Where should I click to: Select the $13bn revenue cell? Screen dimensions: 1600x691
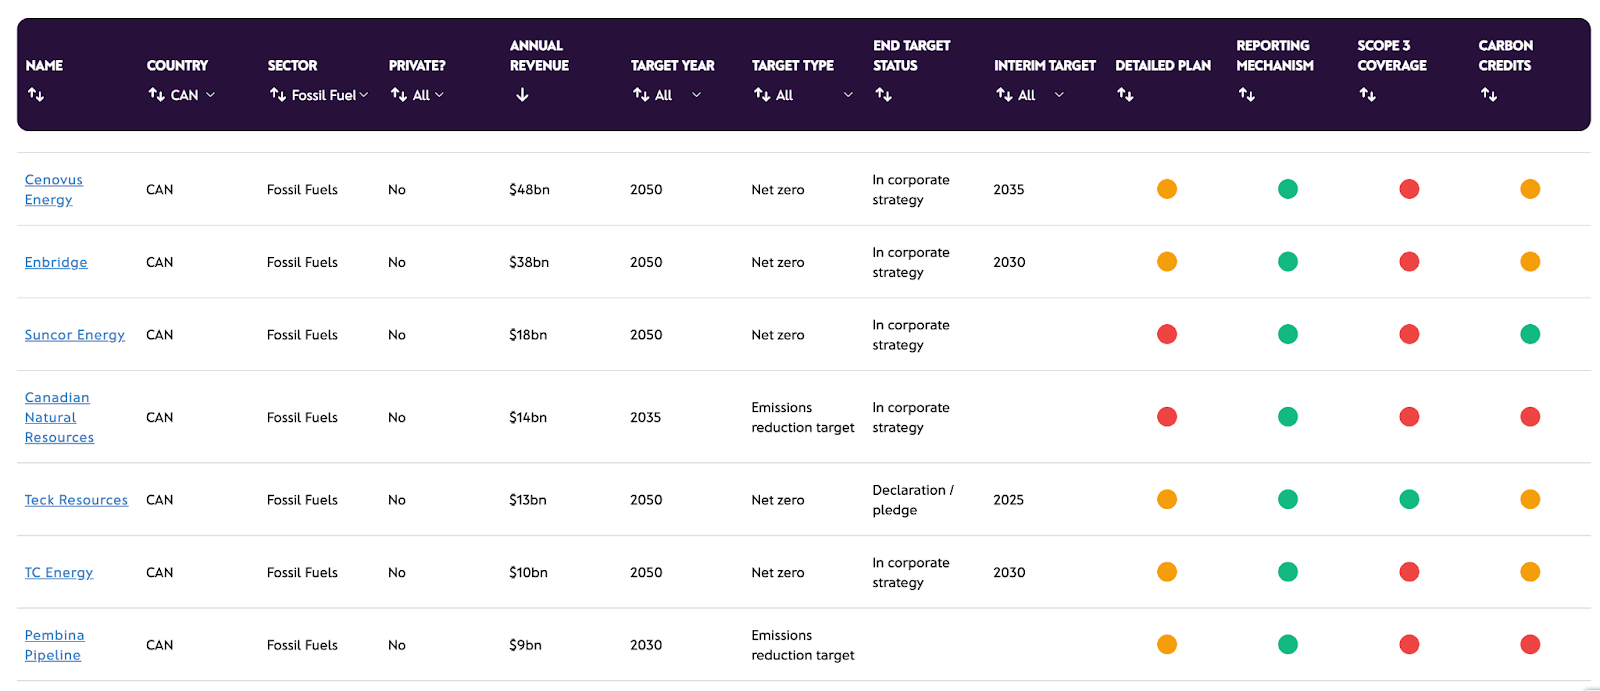point(528,500)
